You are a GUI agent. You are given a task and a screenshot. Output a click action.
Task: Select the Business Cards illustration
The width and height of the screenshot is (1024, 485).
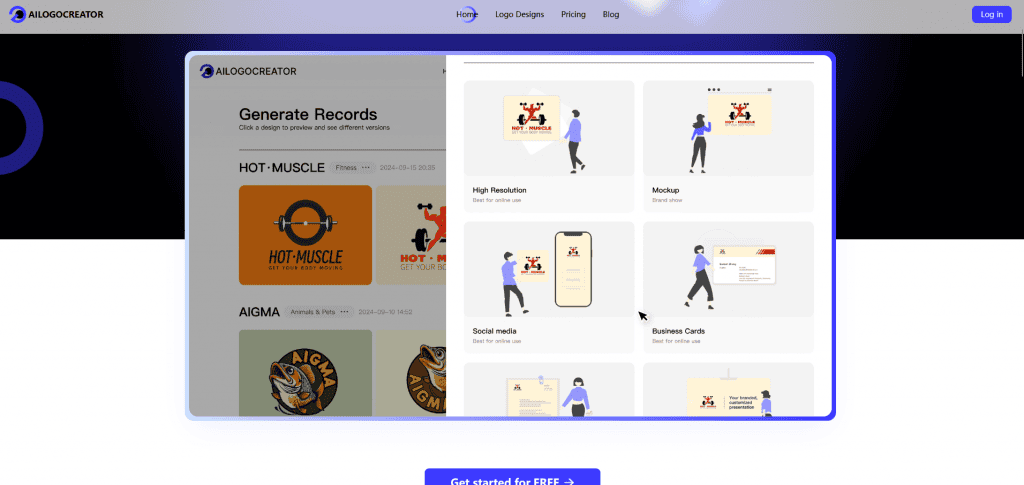(x=728, y=270)
